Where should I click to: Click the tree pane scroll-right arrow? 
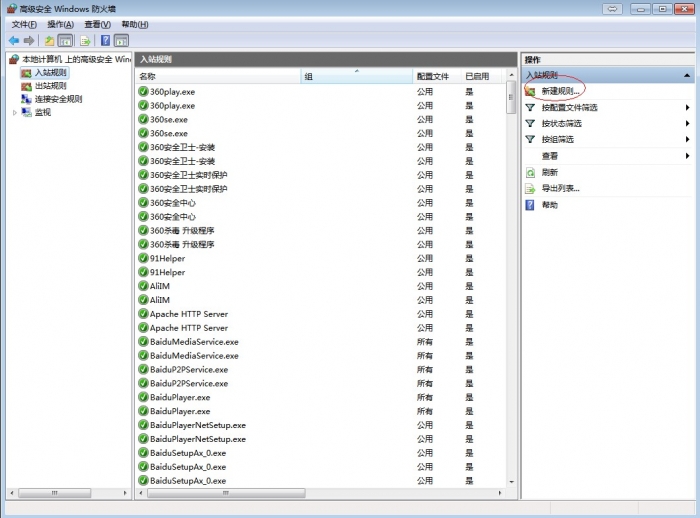click(125, 493)
